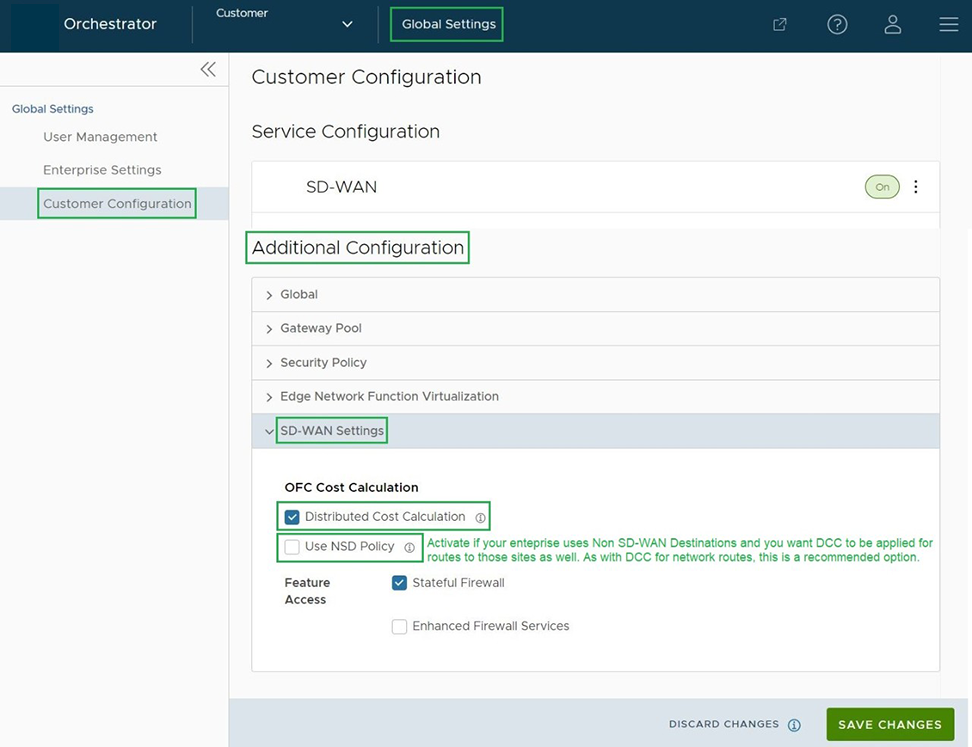Expand the Security Policy section
The image size is (972, 747).
[x=322, y=363]
